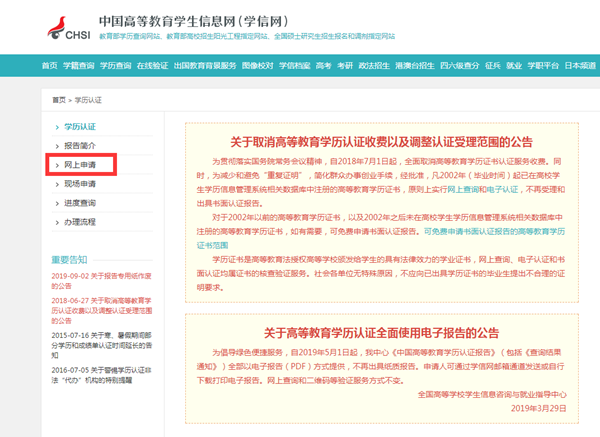Click the chevron beside 报告简介
This screenshot has width=600, height=437.
[x=57, y=146]
